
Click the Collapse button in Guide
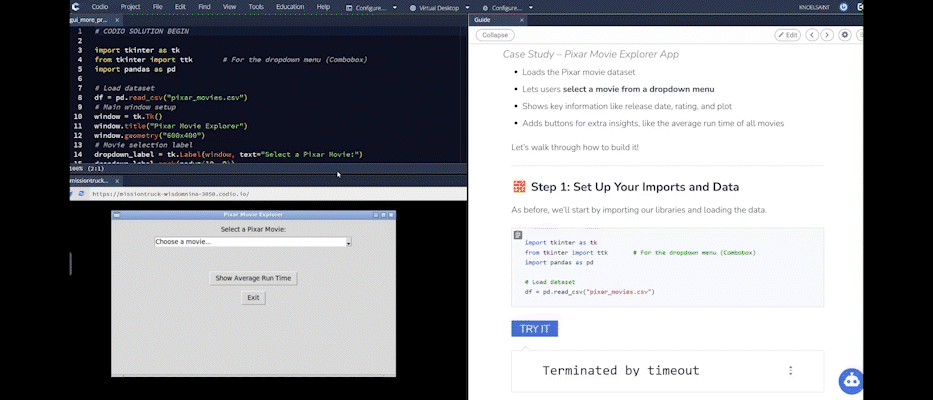click(495, 35)
